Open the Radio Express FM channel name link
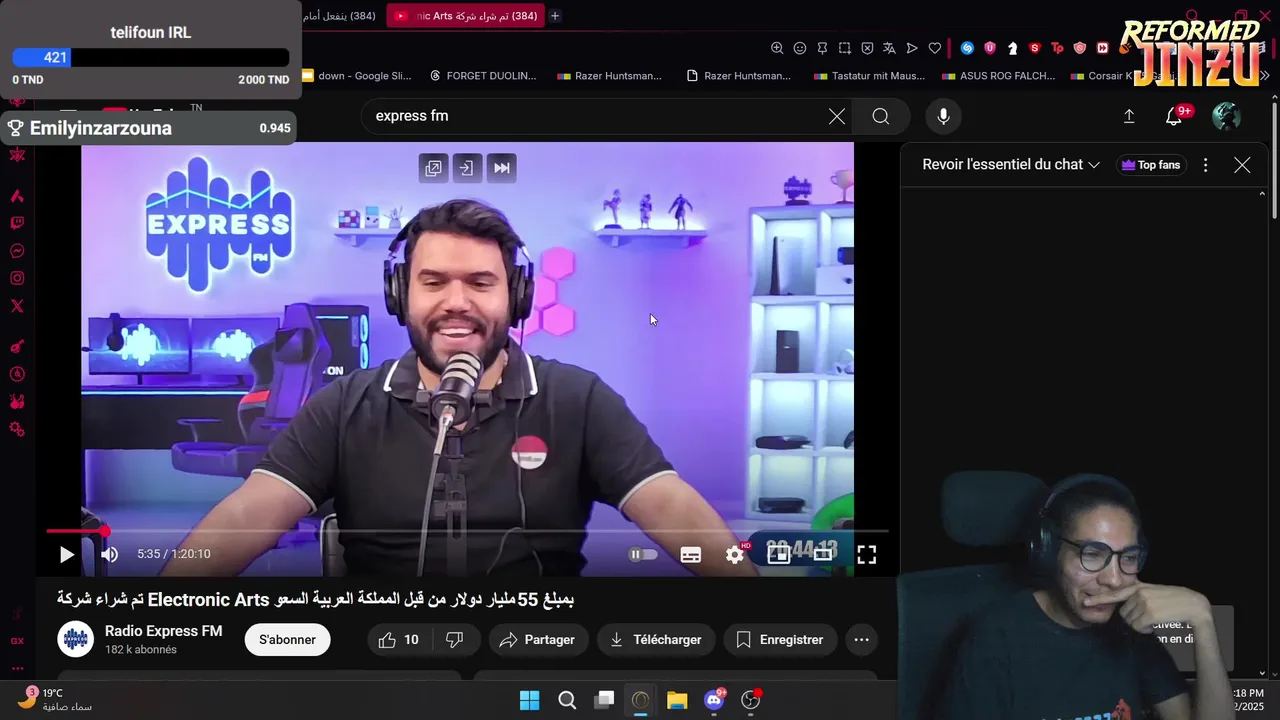Image resolution: width=1280 pixels, height=720 pixels. (x=163, y=632)
